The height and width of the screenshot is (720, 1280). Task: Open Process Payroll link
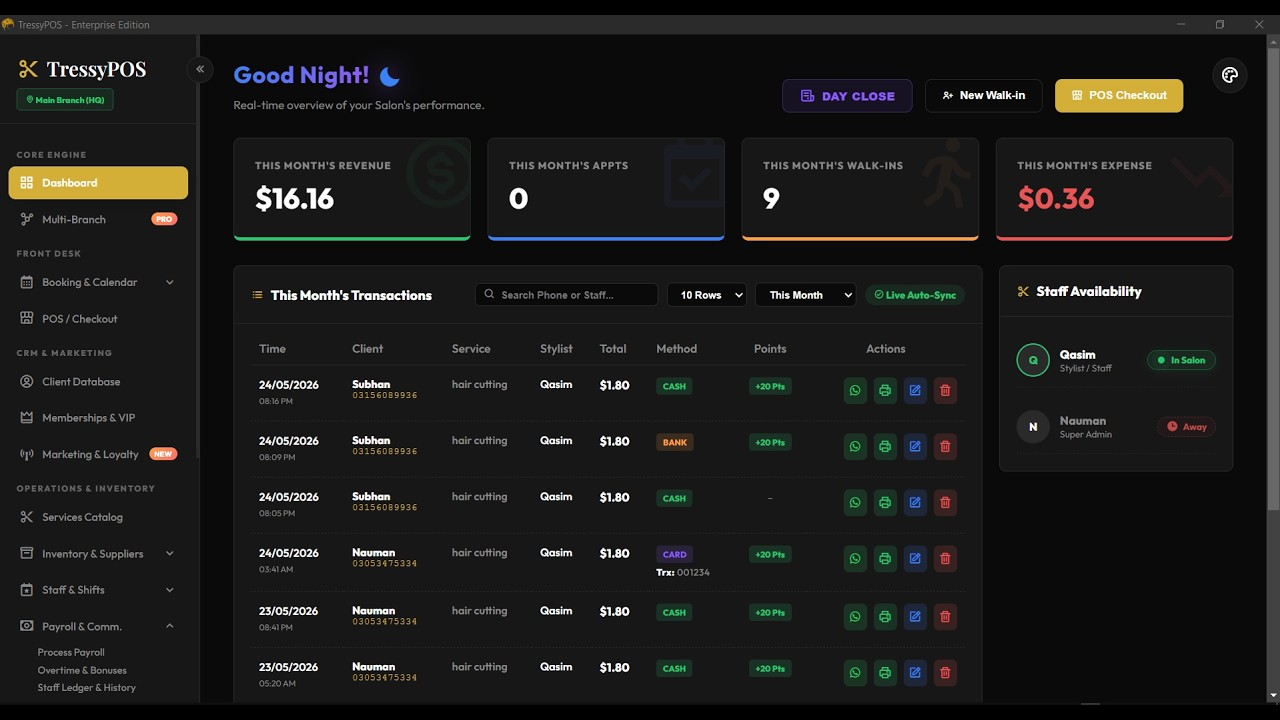pos(71,652)
